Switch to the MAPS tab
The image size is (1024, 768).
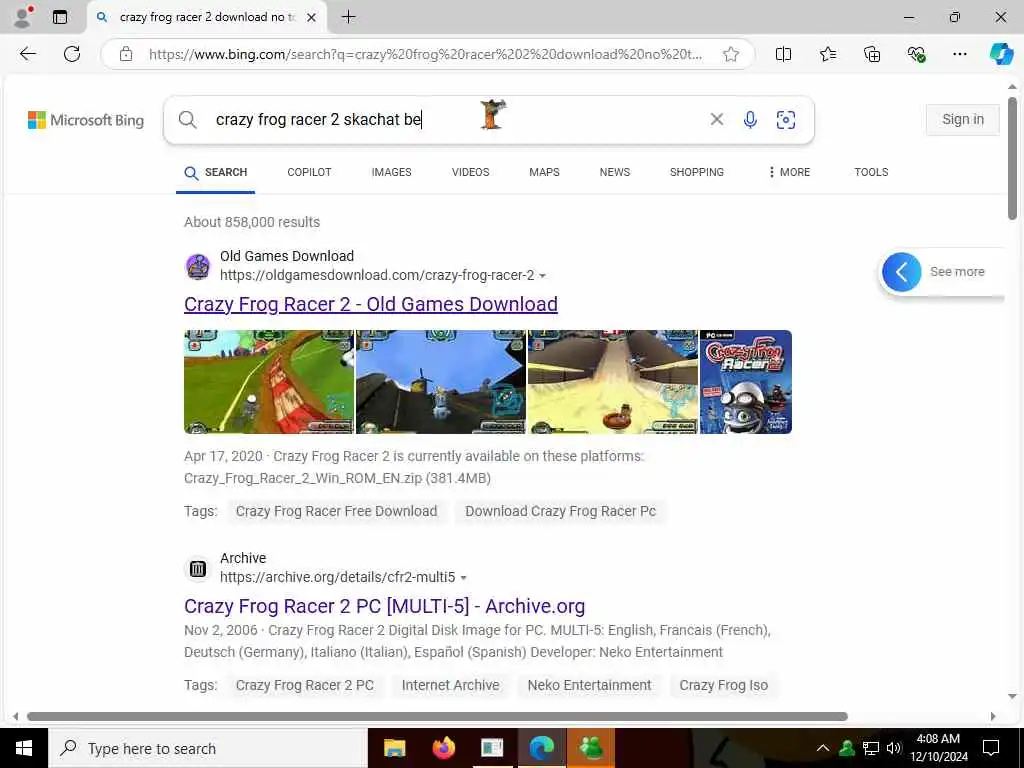point(544,172)
